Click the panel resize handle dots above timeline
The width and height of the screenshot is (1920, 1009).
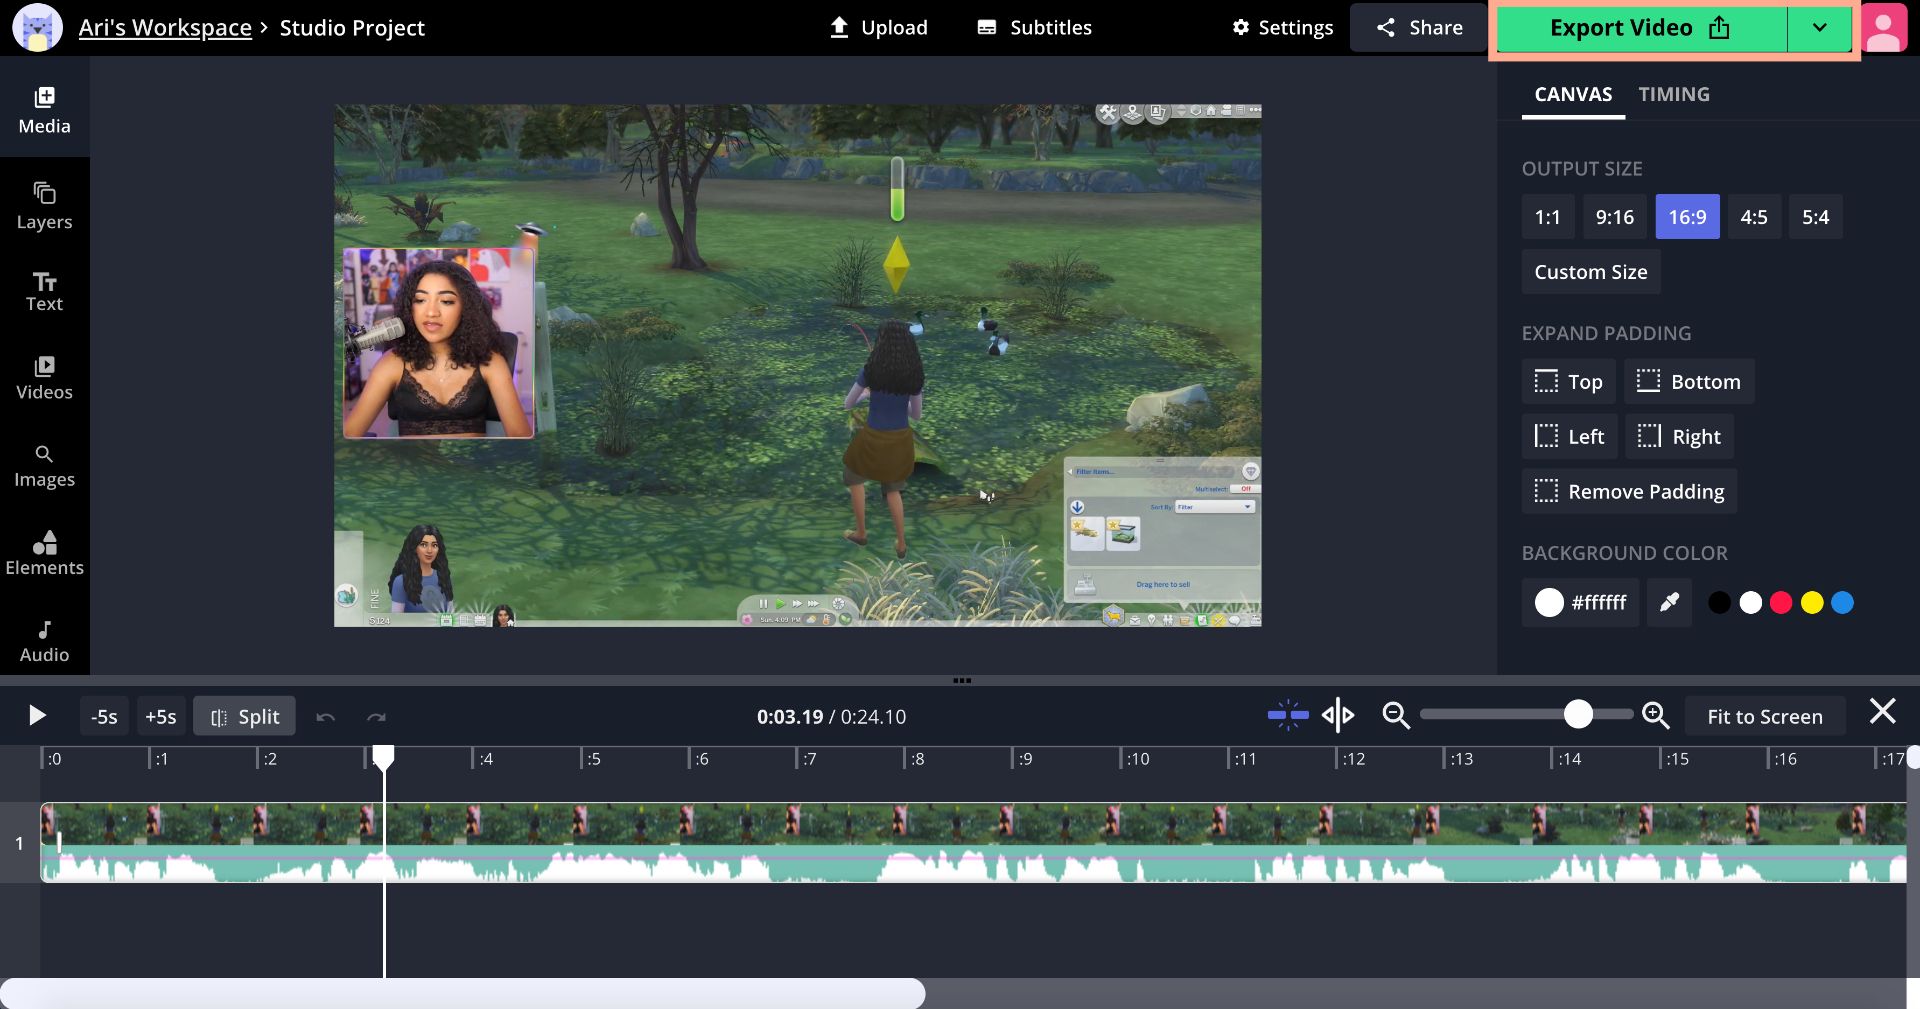(x=962, y=680)
